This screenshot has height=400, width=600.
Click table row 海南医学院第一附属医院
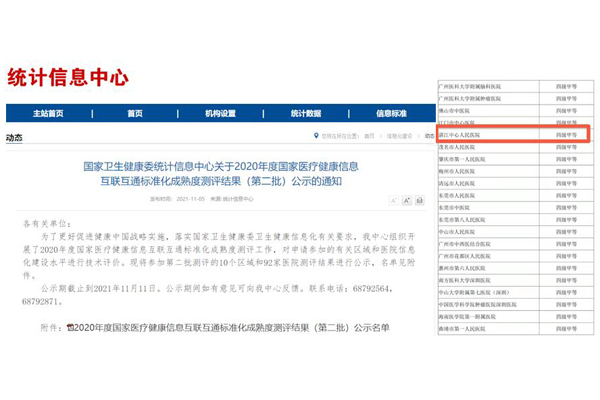click(x=516, y=317)
